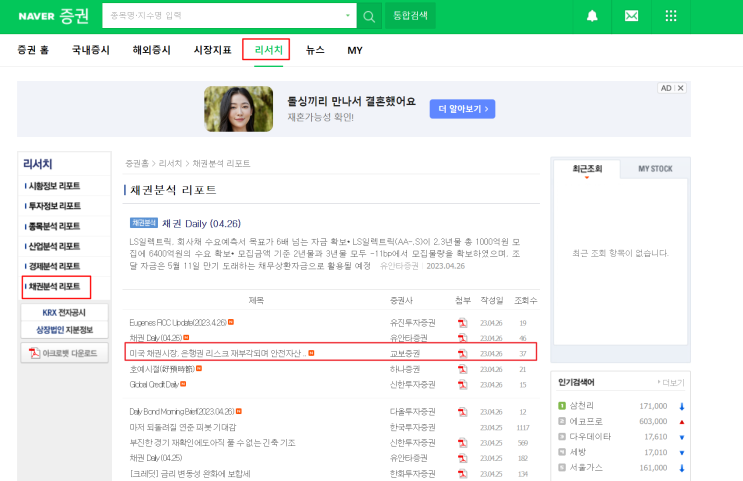This screenshot has width=743, height=481.
Task: Click the woman's photo in the ad
Action: [238, 109]
